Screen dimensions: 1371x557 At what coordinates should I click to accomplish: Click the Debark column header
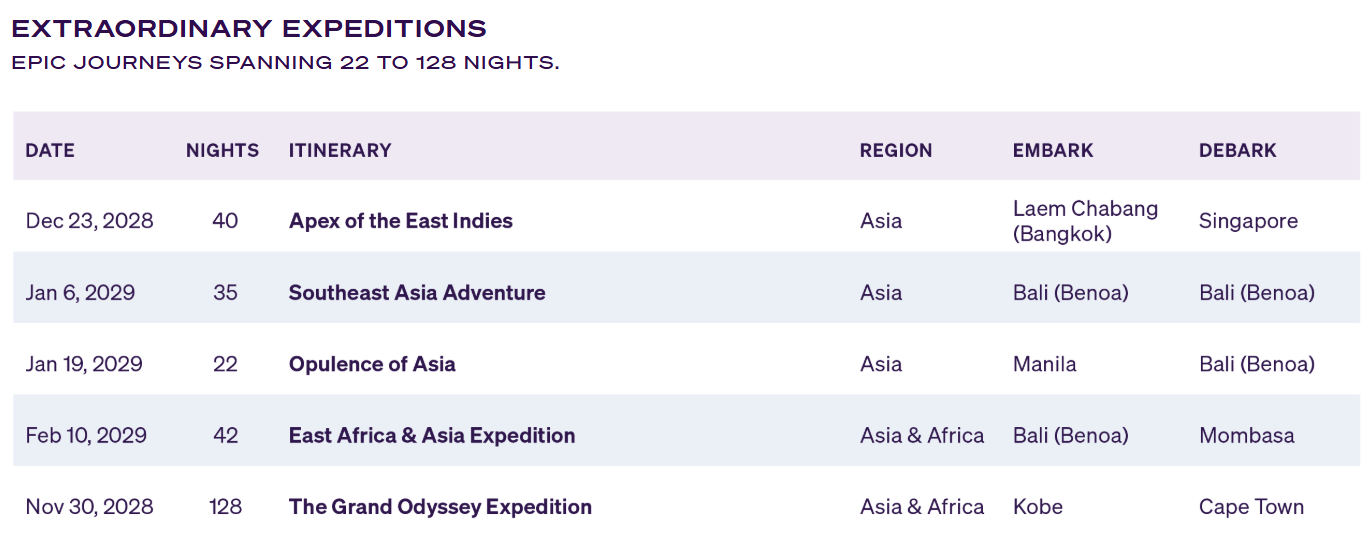tap(1238, 151)
